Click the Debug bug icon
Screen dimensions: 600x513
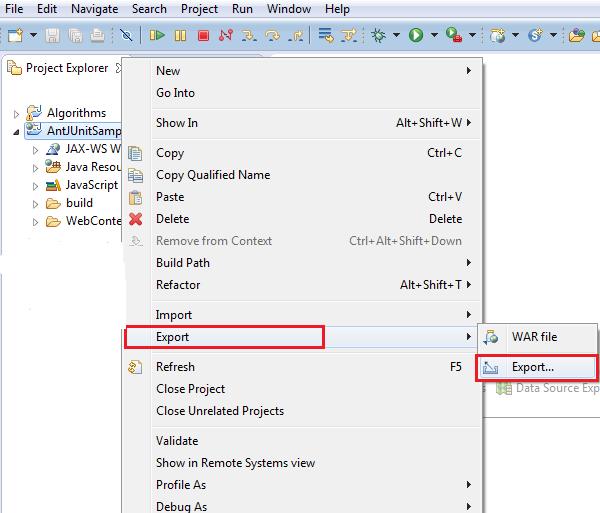pos(378,36)
